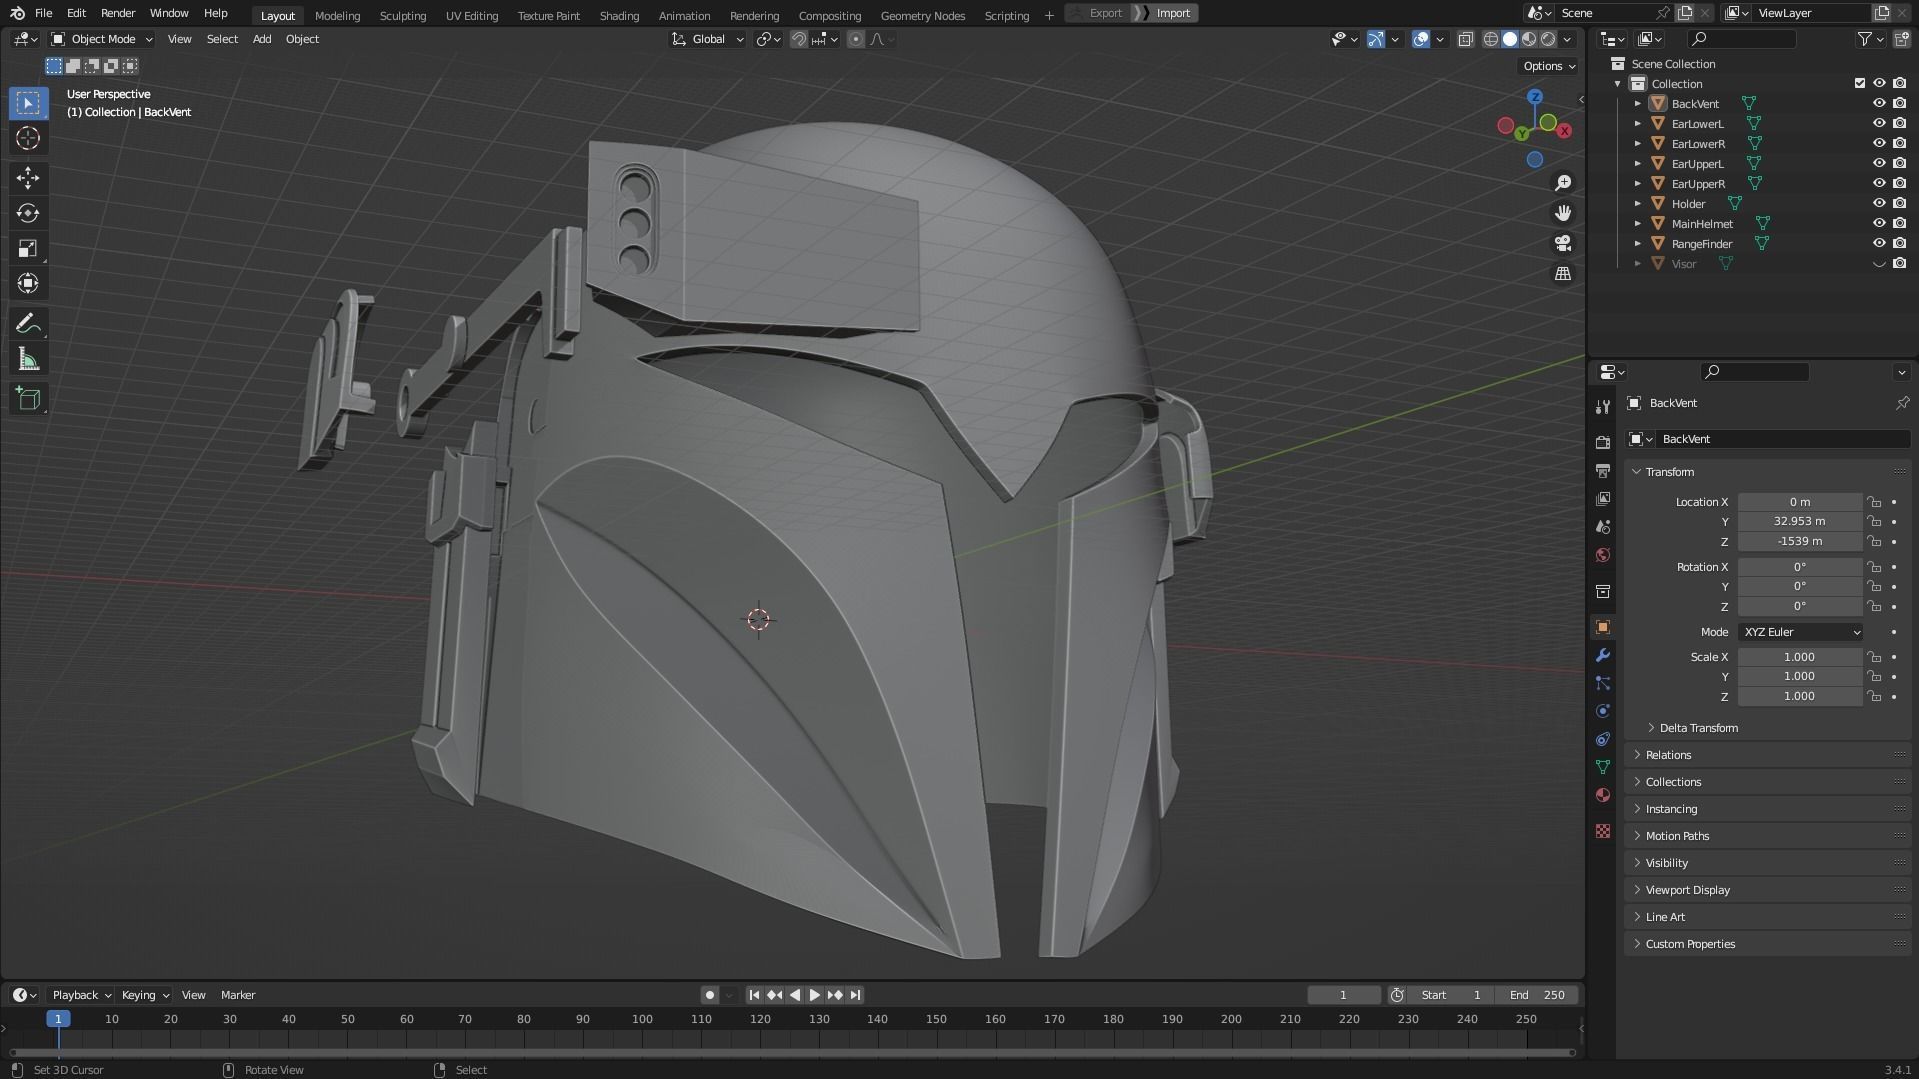The image size is (1919, 1079).
Task: Toggle camera view icon
Action: click(x=1563, y=243)
